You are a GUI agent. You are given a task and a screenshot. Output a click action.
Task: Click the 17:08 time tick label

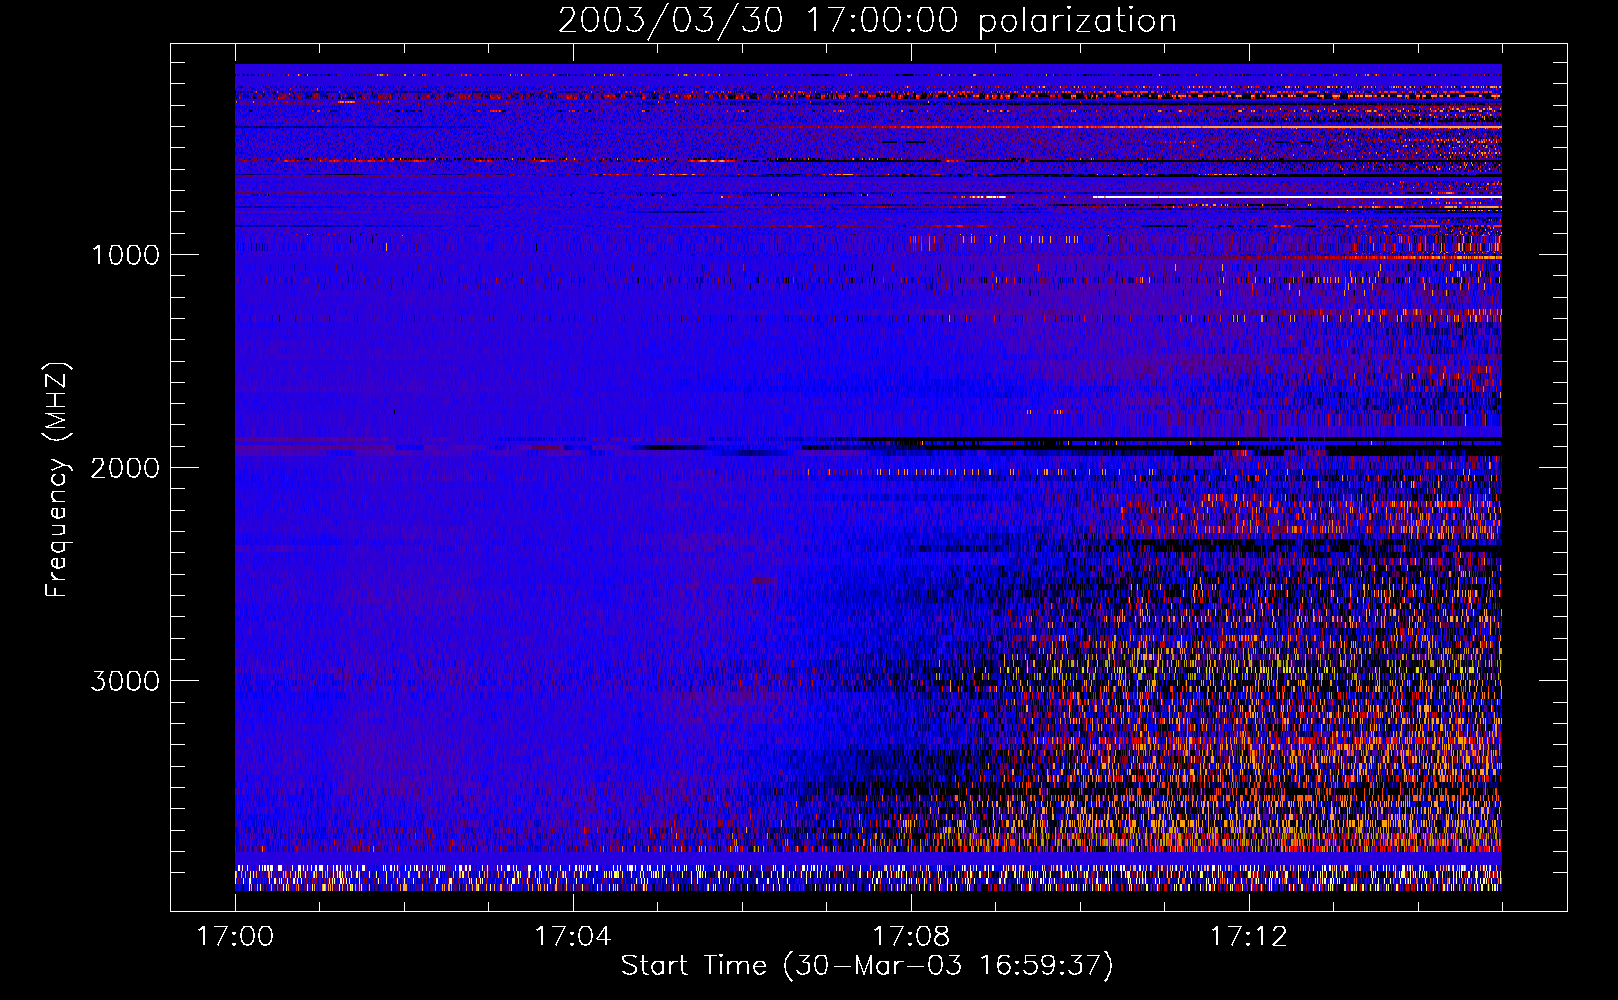910,937
